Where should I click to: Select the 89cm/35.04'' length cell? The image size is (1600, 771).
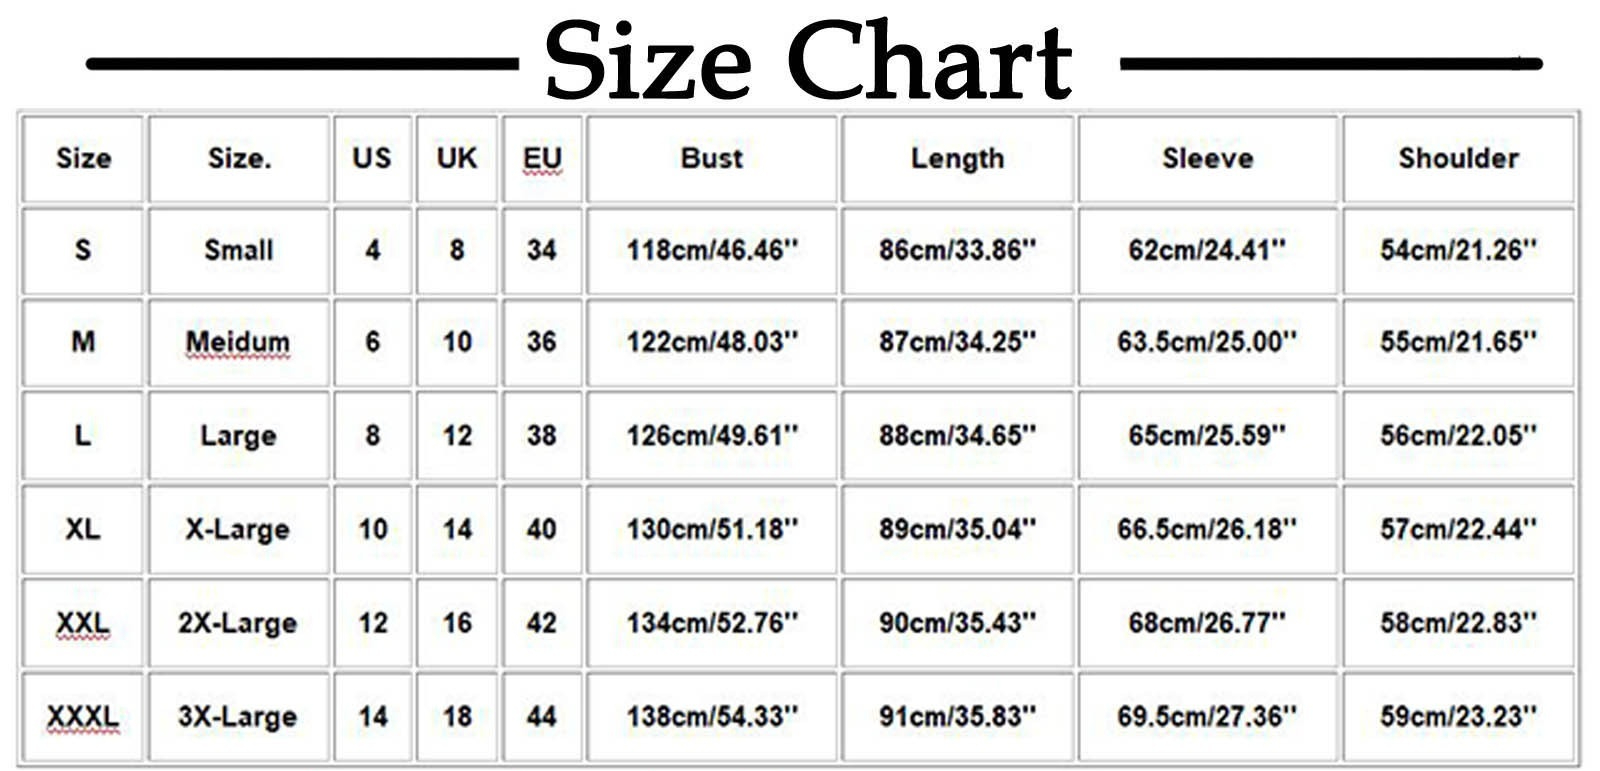[x=957, y=529]
